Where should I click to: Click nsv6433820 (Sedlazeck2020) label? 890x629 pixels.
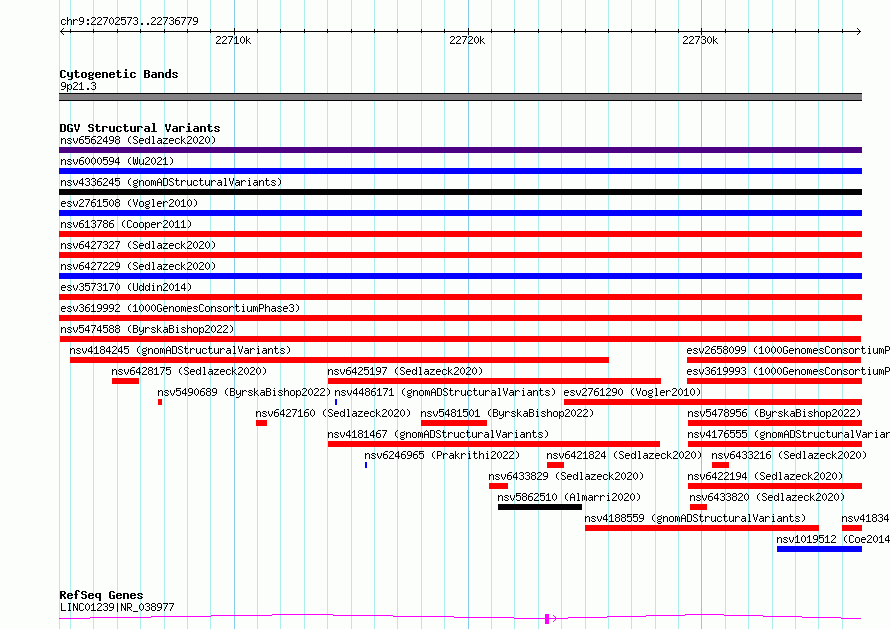coord(767,497)
